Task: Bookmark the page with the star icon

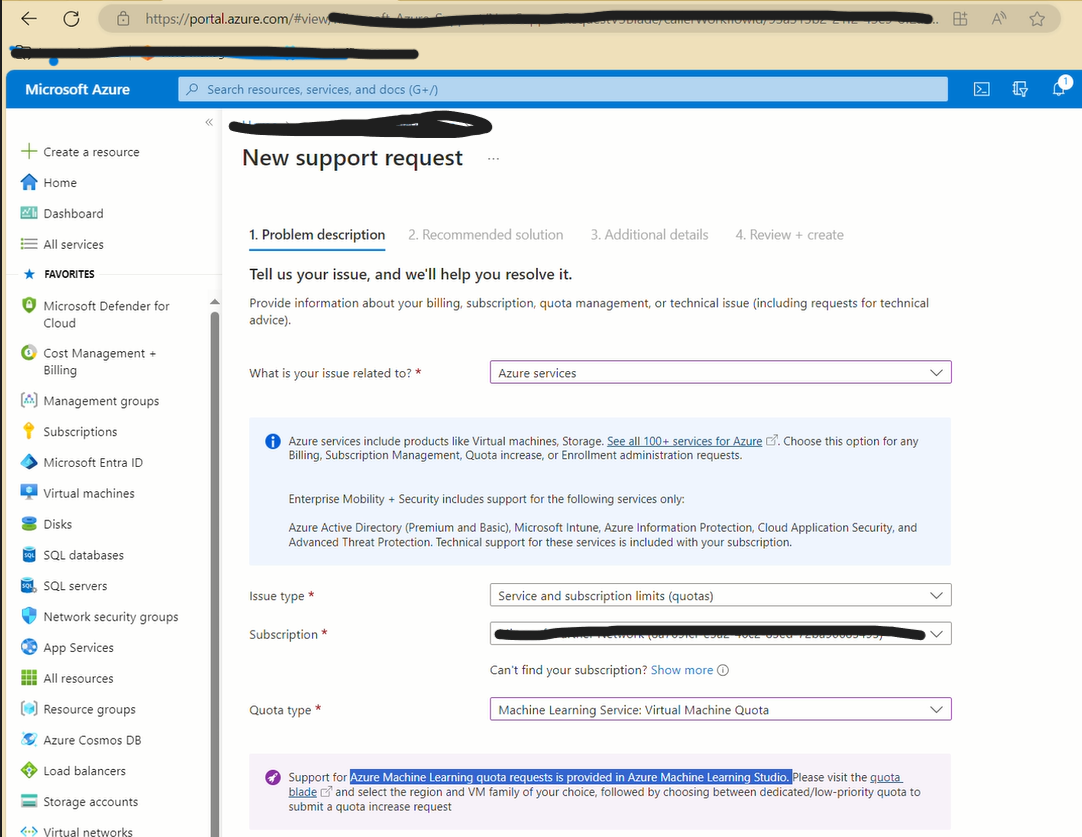Action: point(1036,19)
